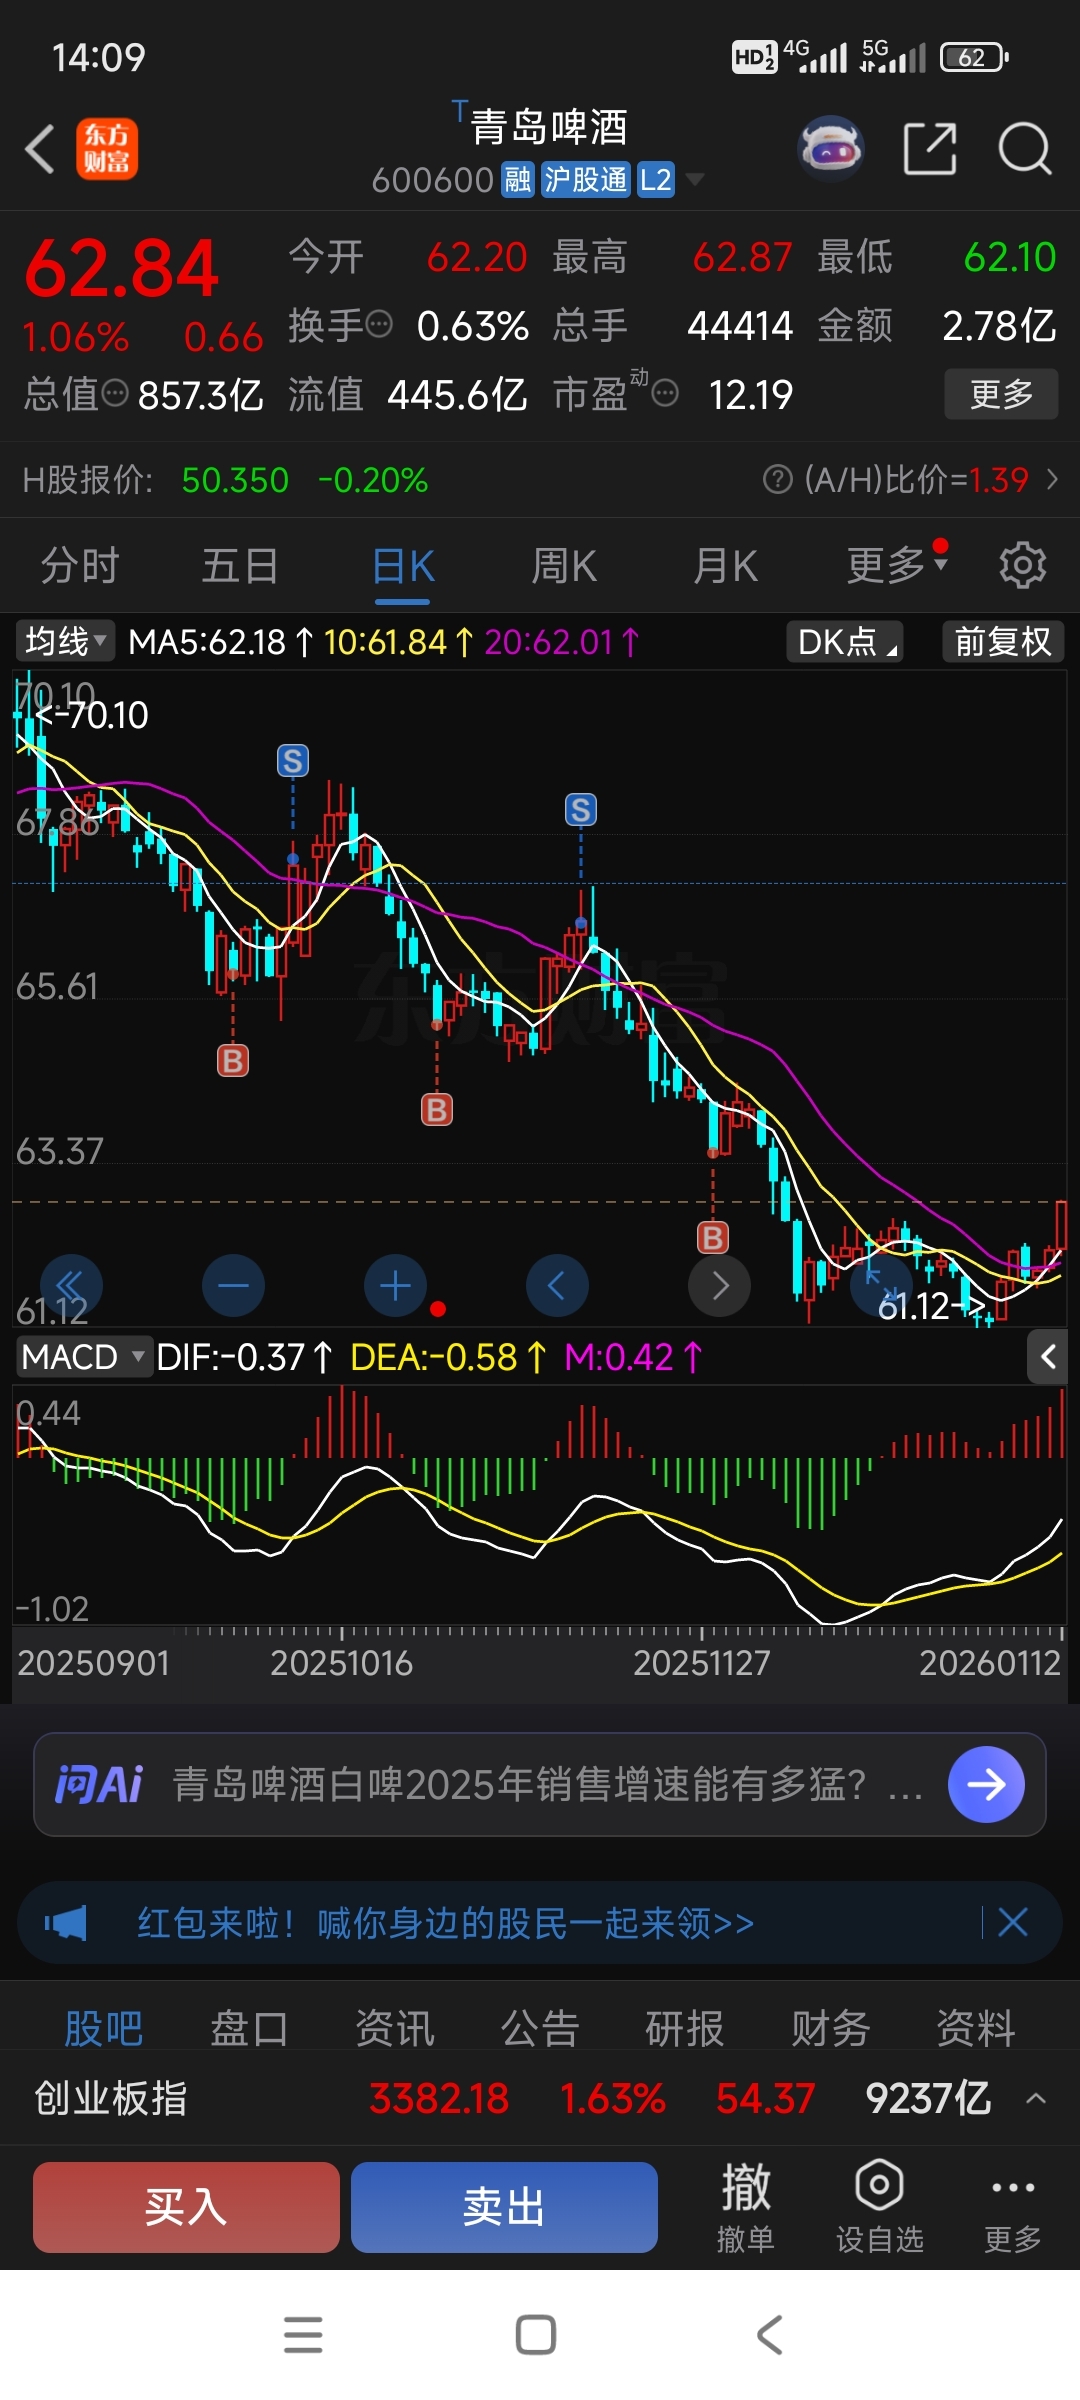Open the 财务 tab
The height and width of the screenshot is (2400, 1080).
[x=831, y=2028]
